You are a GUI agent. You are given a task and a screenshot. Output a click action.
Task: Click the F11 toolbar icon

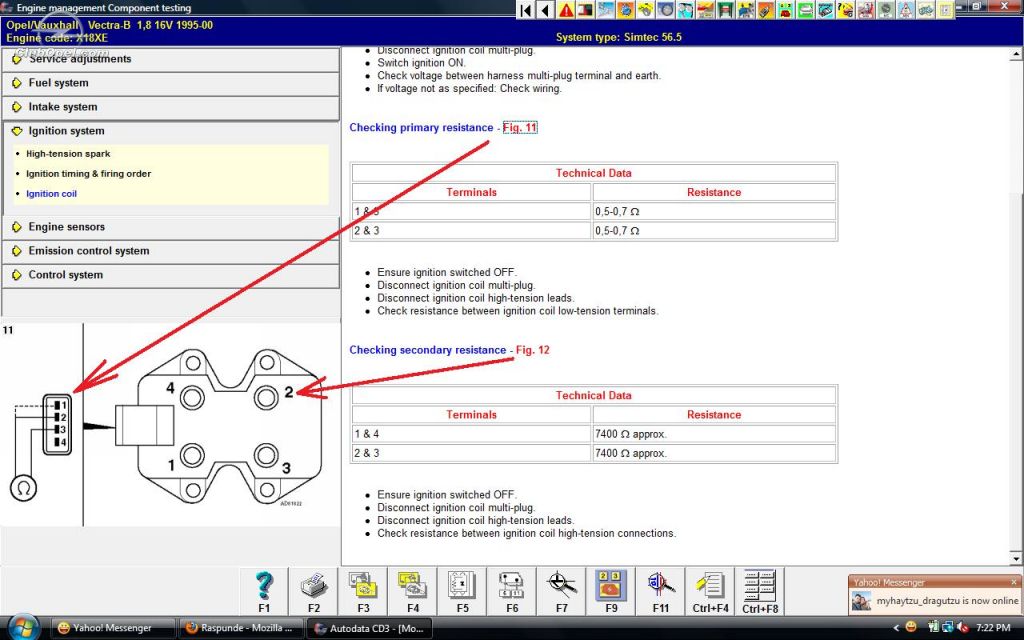tap(661, 591)
